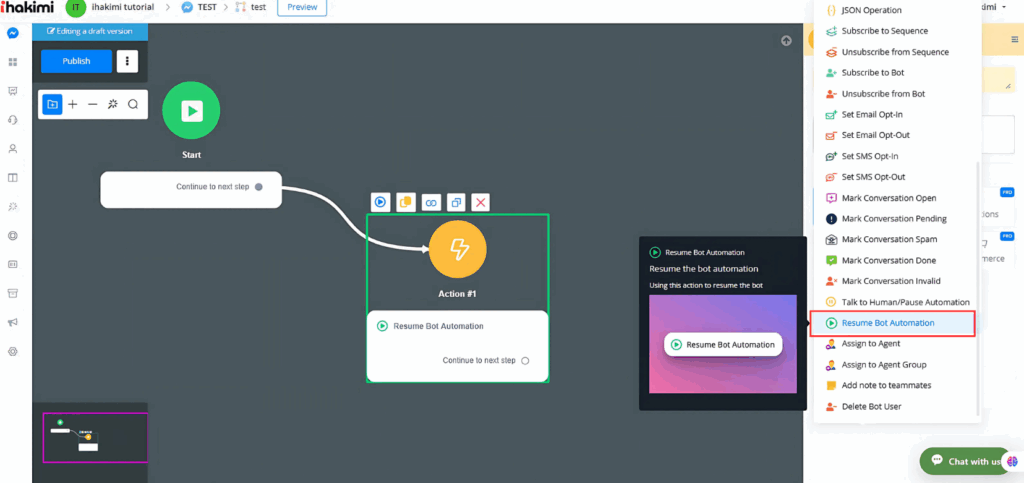Click the Preview button
The width and height of the screenshot is (1024, 483).
[302, 7]
